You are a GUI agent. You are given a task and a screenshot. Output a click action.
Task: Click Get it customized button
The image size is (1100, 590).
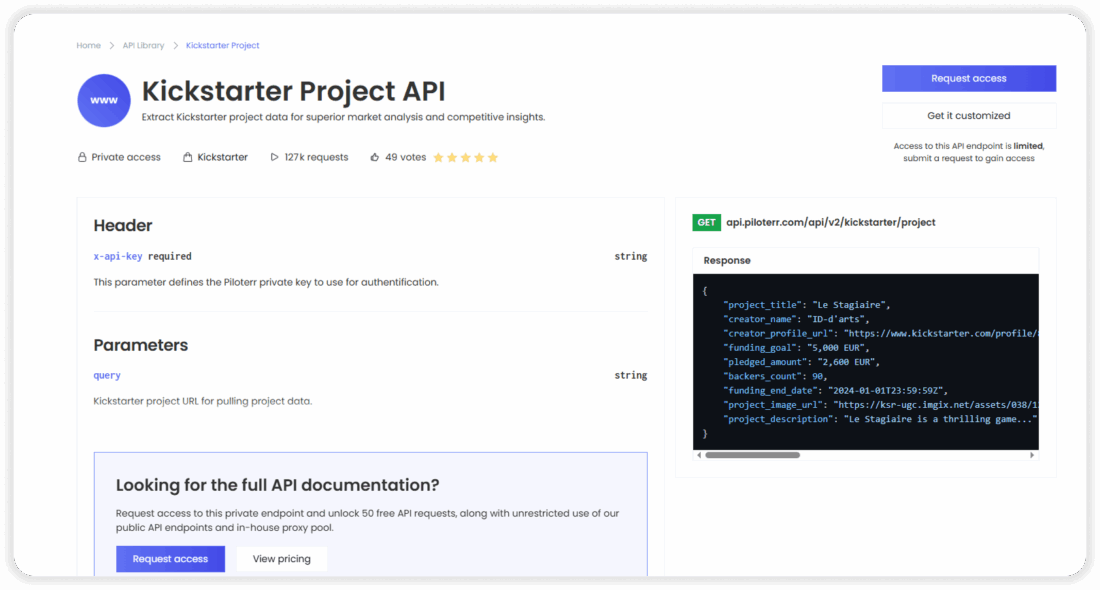pos(969,116)
